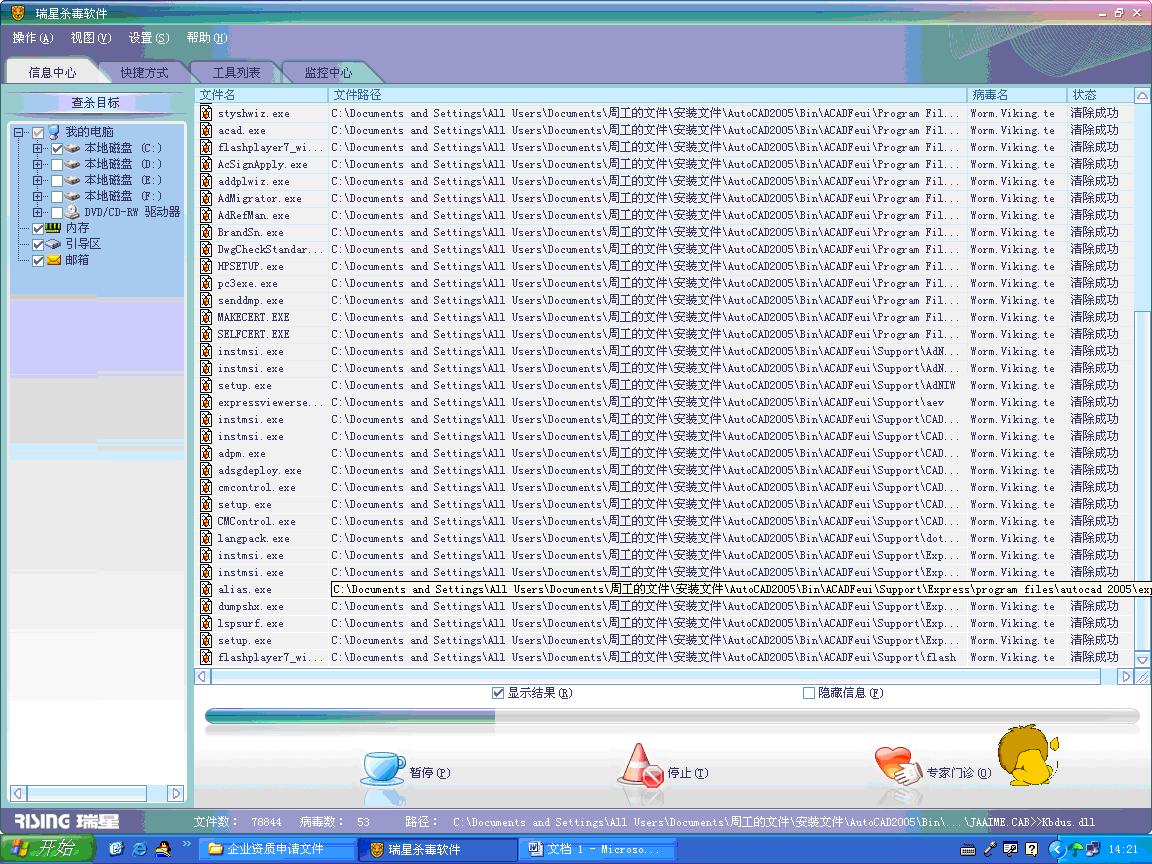Click the stop cone icon
The image size is (1152, 864).
641,766
